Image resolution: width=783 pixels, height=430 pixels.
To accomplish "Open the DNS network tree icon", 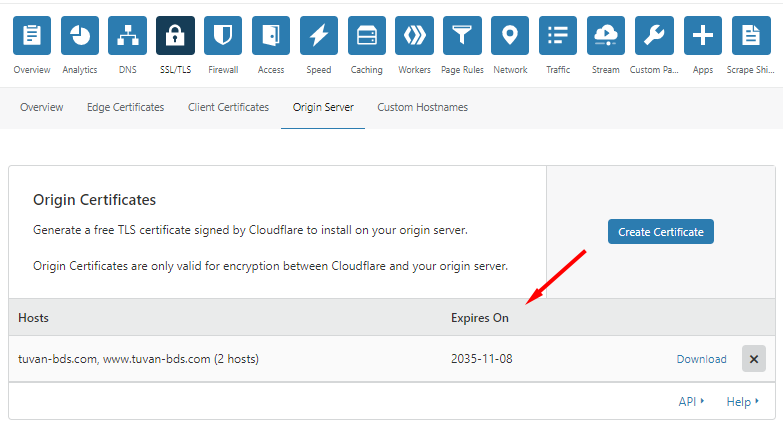I will pyautogui.click(x=127, y=35).
